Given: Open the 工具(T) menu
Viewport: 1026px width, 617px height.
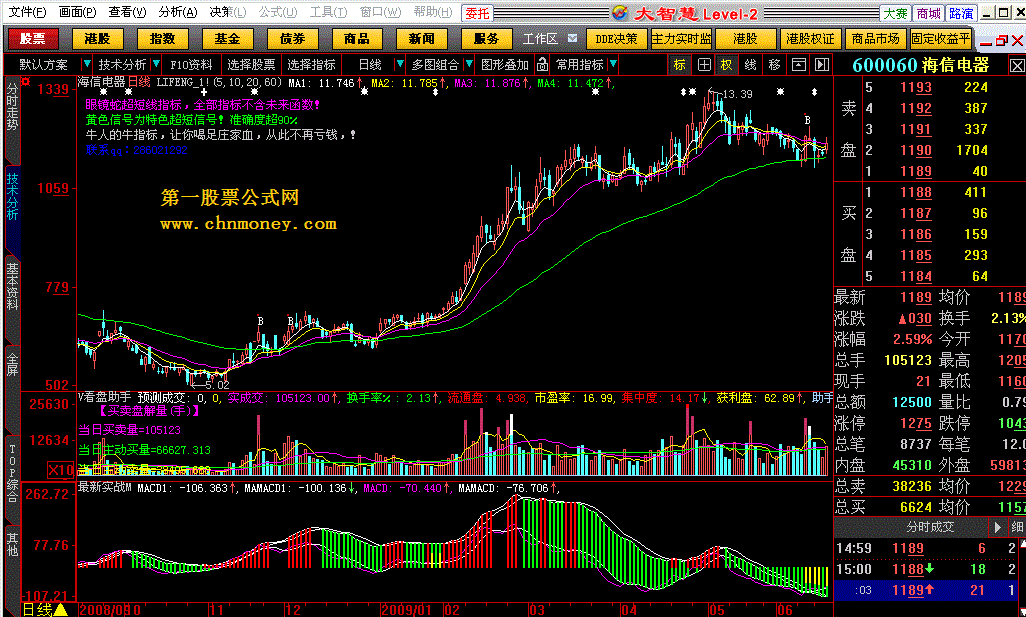Looking at the screenshot, I should click(328, 12).
